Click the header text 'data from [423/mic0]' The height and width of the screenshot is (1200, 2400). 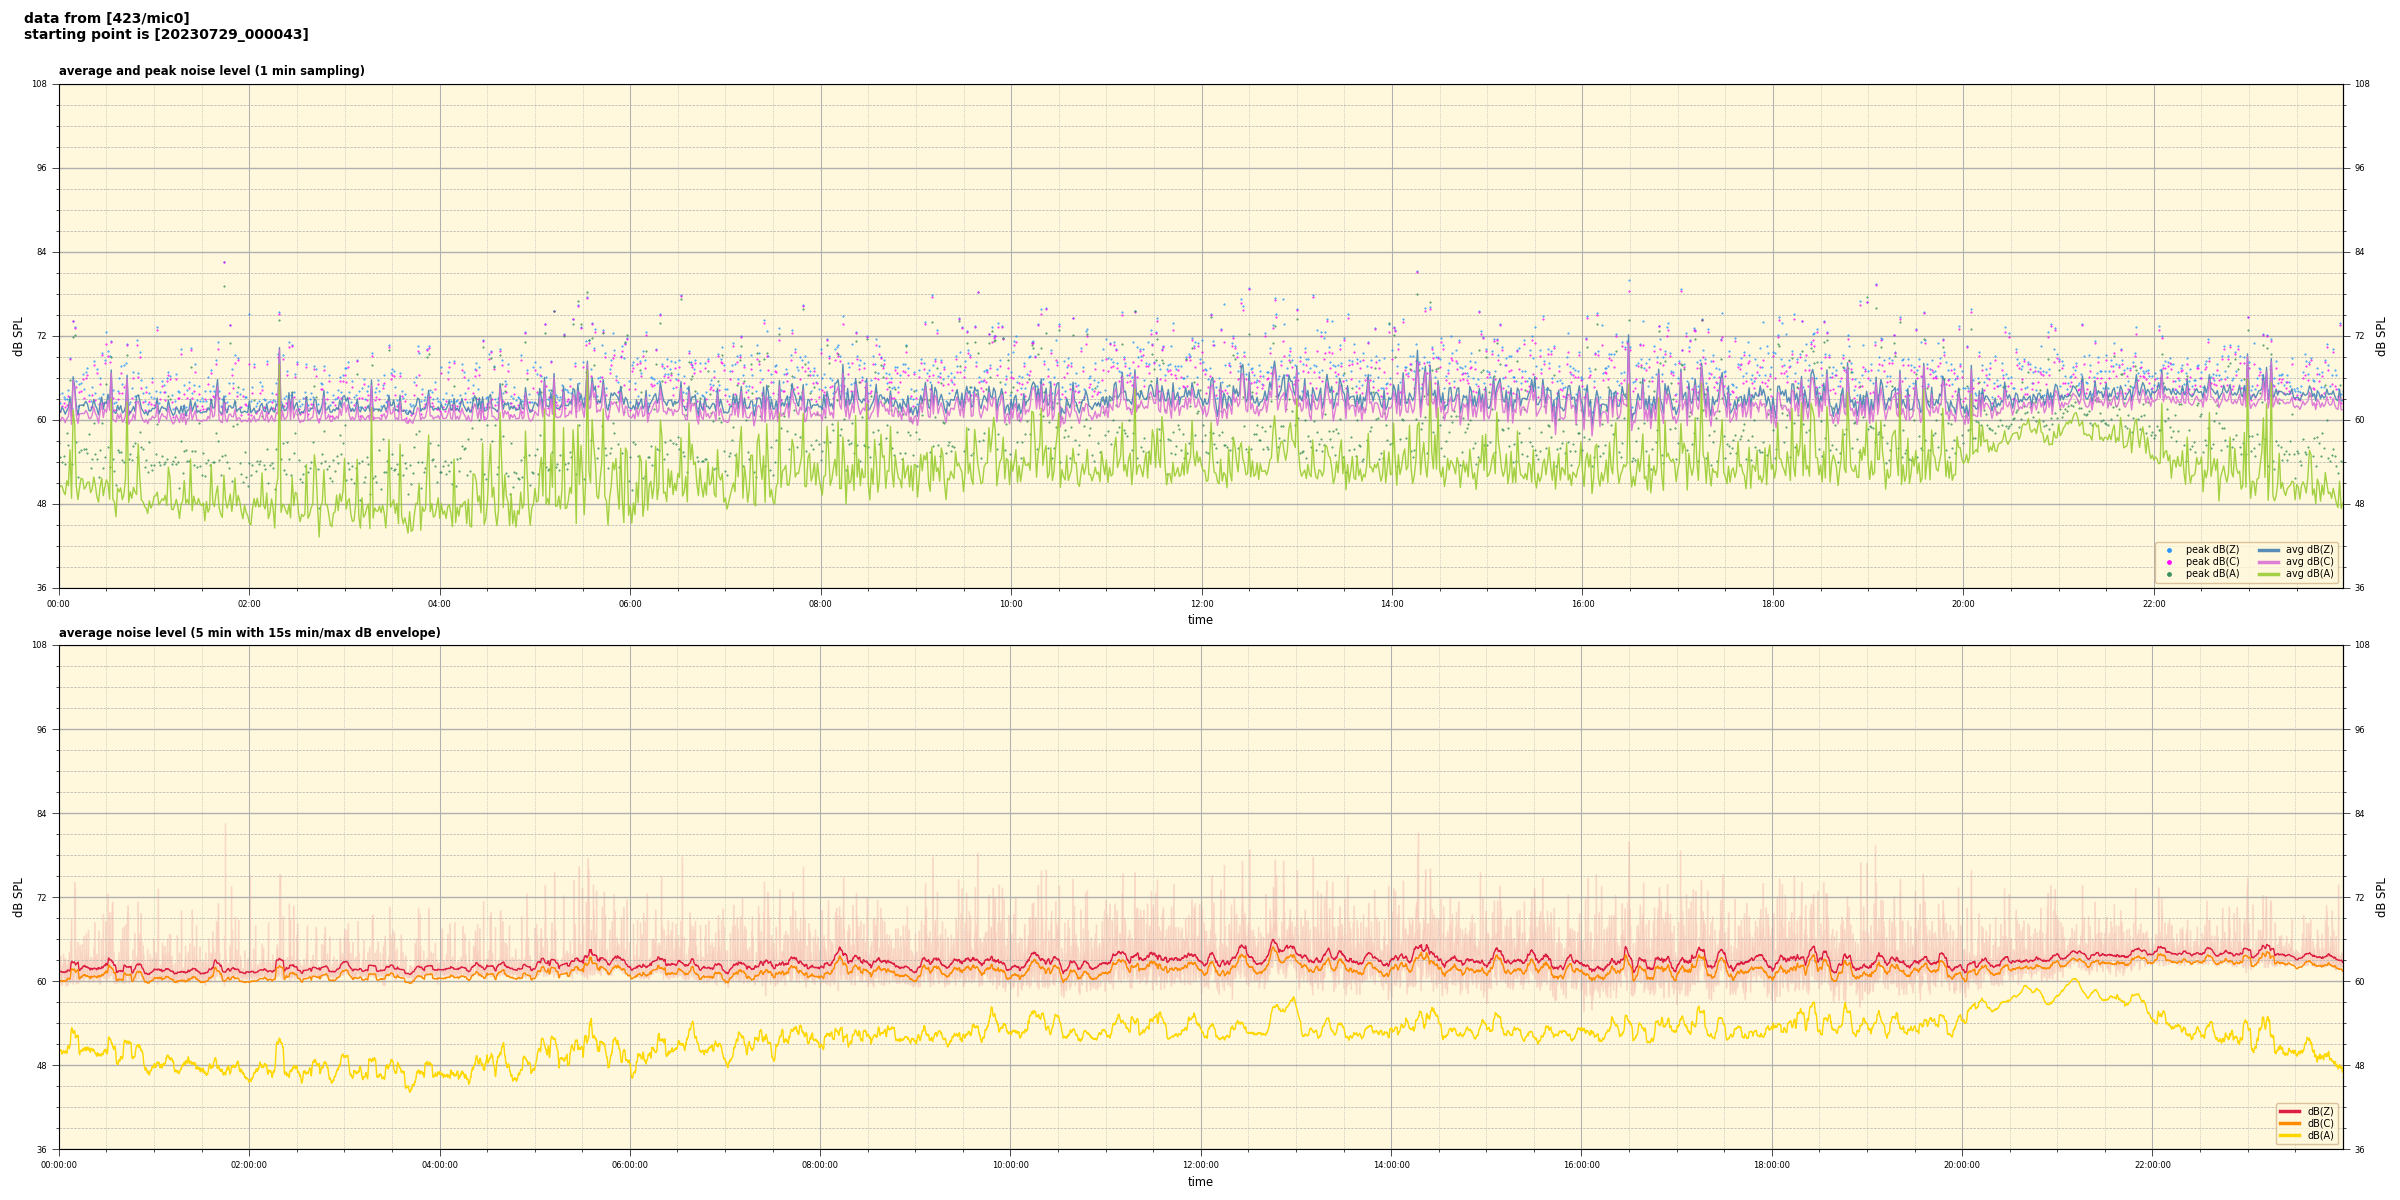pos(106,18)
